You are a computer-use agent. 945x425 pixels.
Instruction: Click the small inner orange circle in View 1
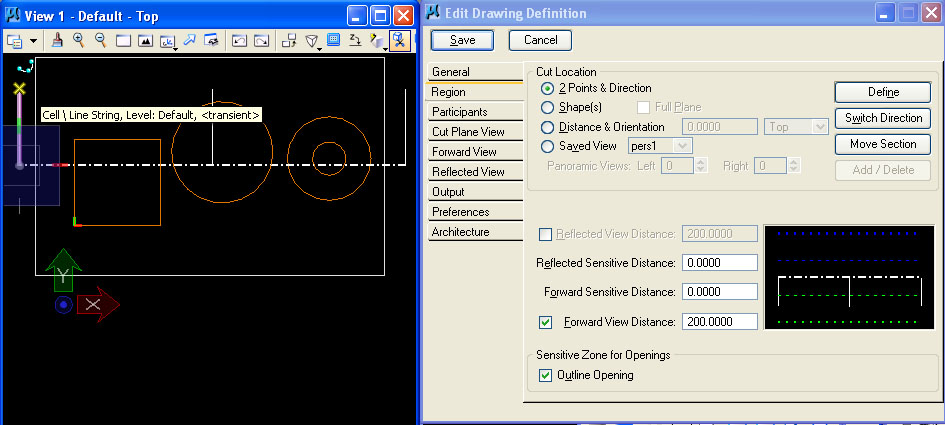[329, 159]
